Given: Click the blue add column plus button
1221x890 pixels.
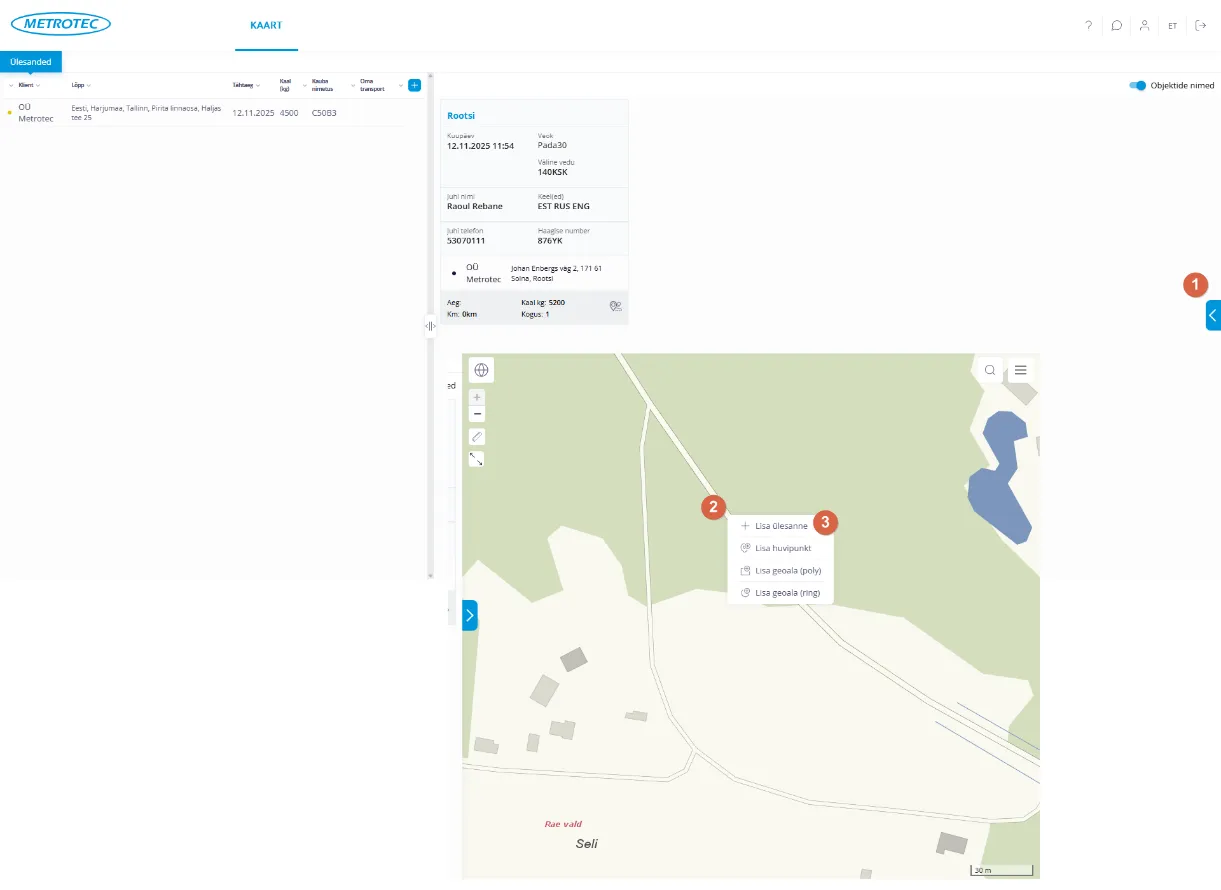Looking at the screenshot, I should pos(414,86).
